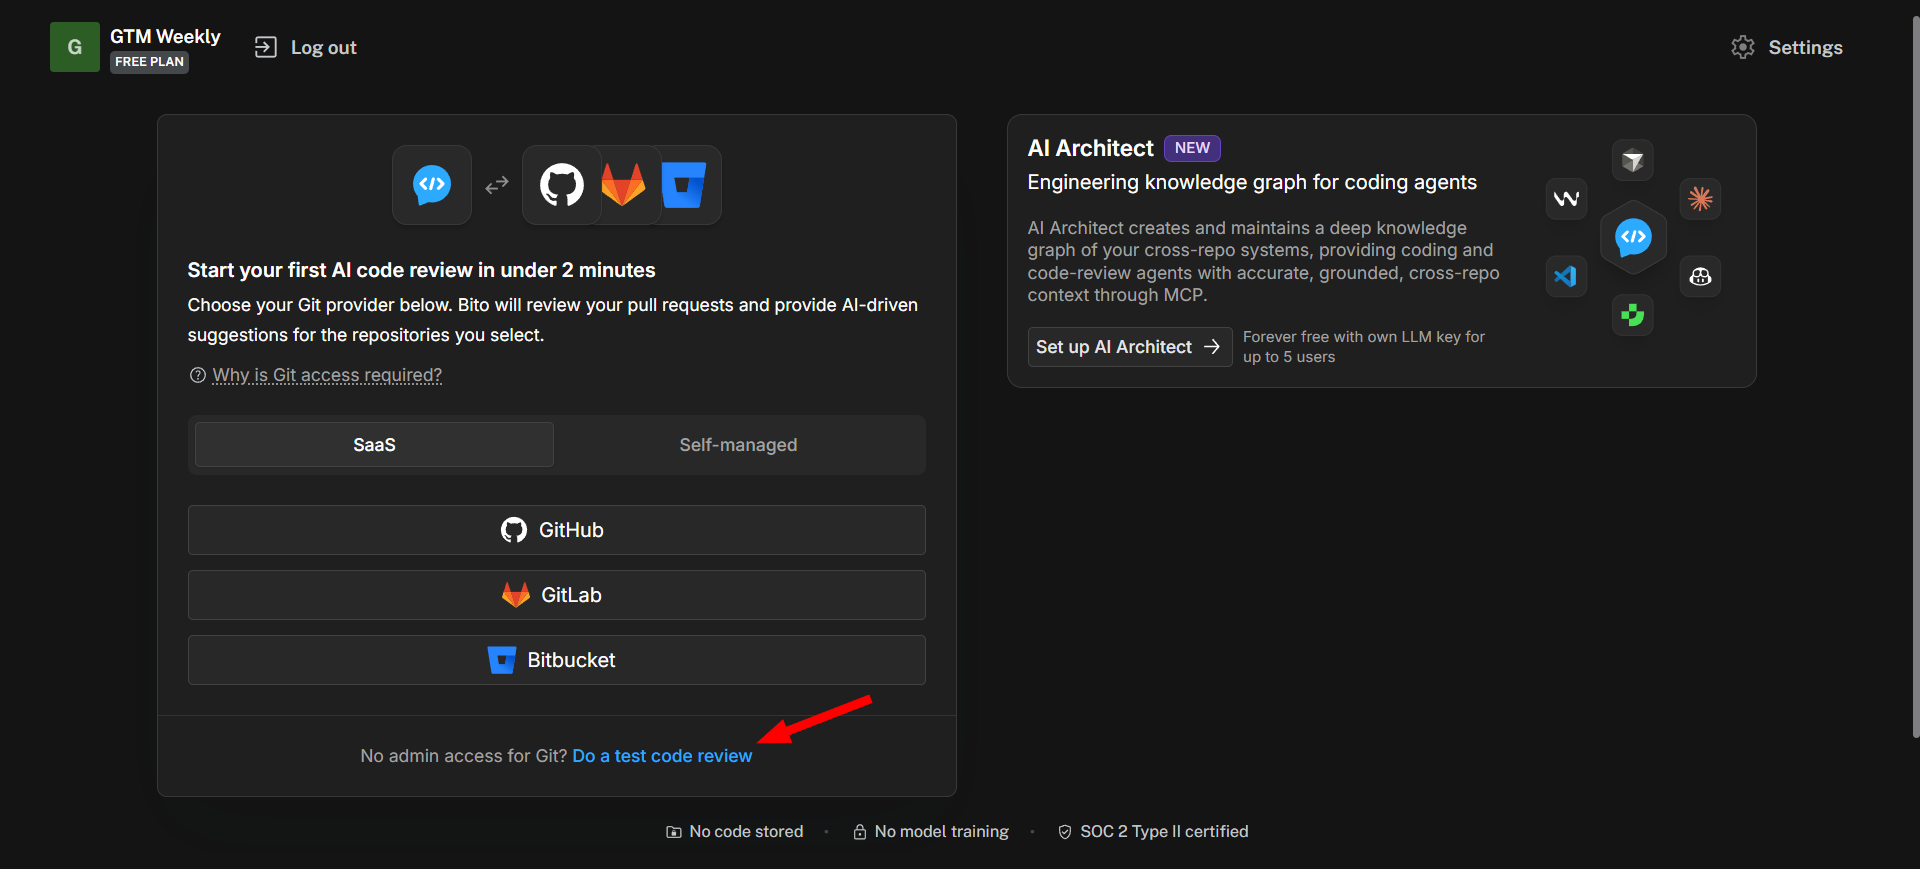1920x869 pixels.
Task: Open the 'Do a test code review' link
Action: coord(661,756)
